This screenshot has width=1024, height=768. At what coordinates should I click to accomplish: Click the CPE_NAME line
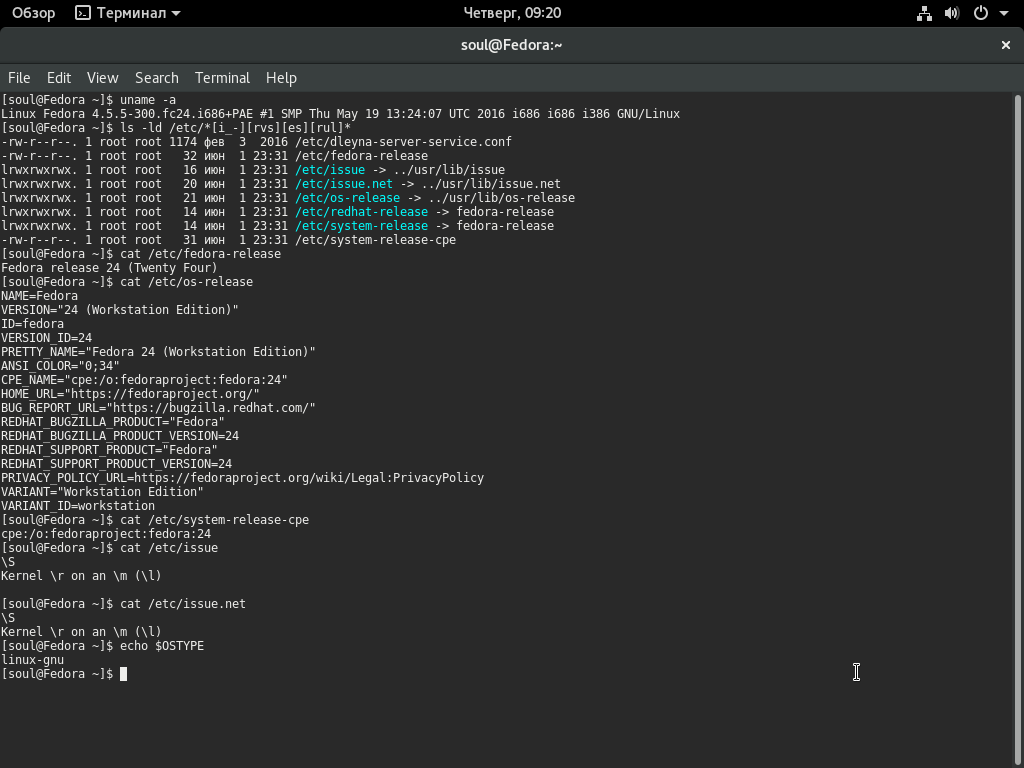coord(144,380)
